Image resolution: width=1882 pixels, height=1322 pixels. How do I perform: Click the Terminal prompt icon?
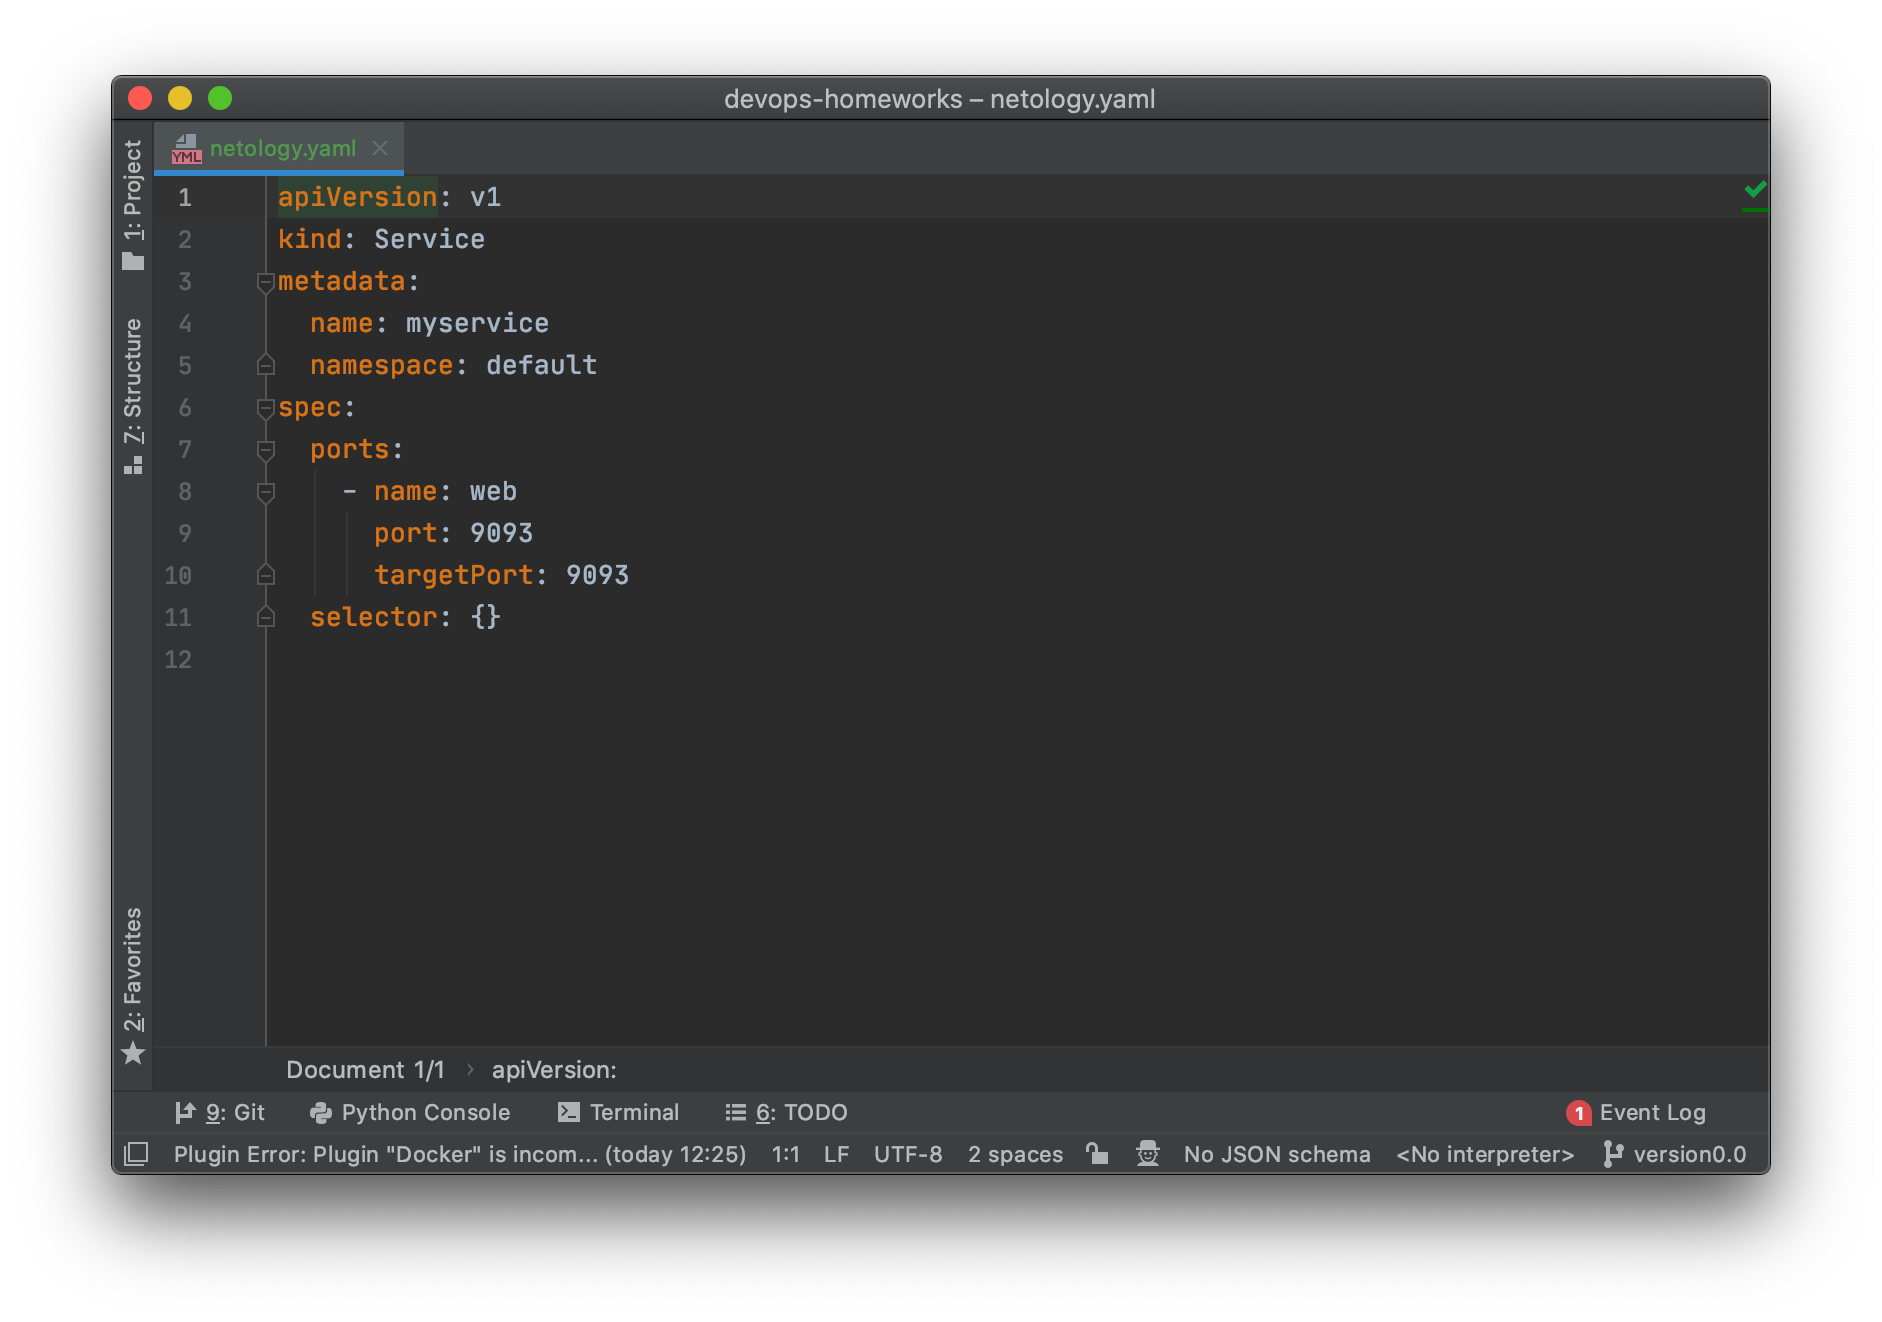569,1112
